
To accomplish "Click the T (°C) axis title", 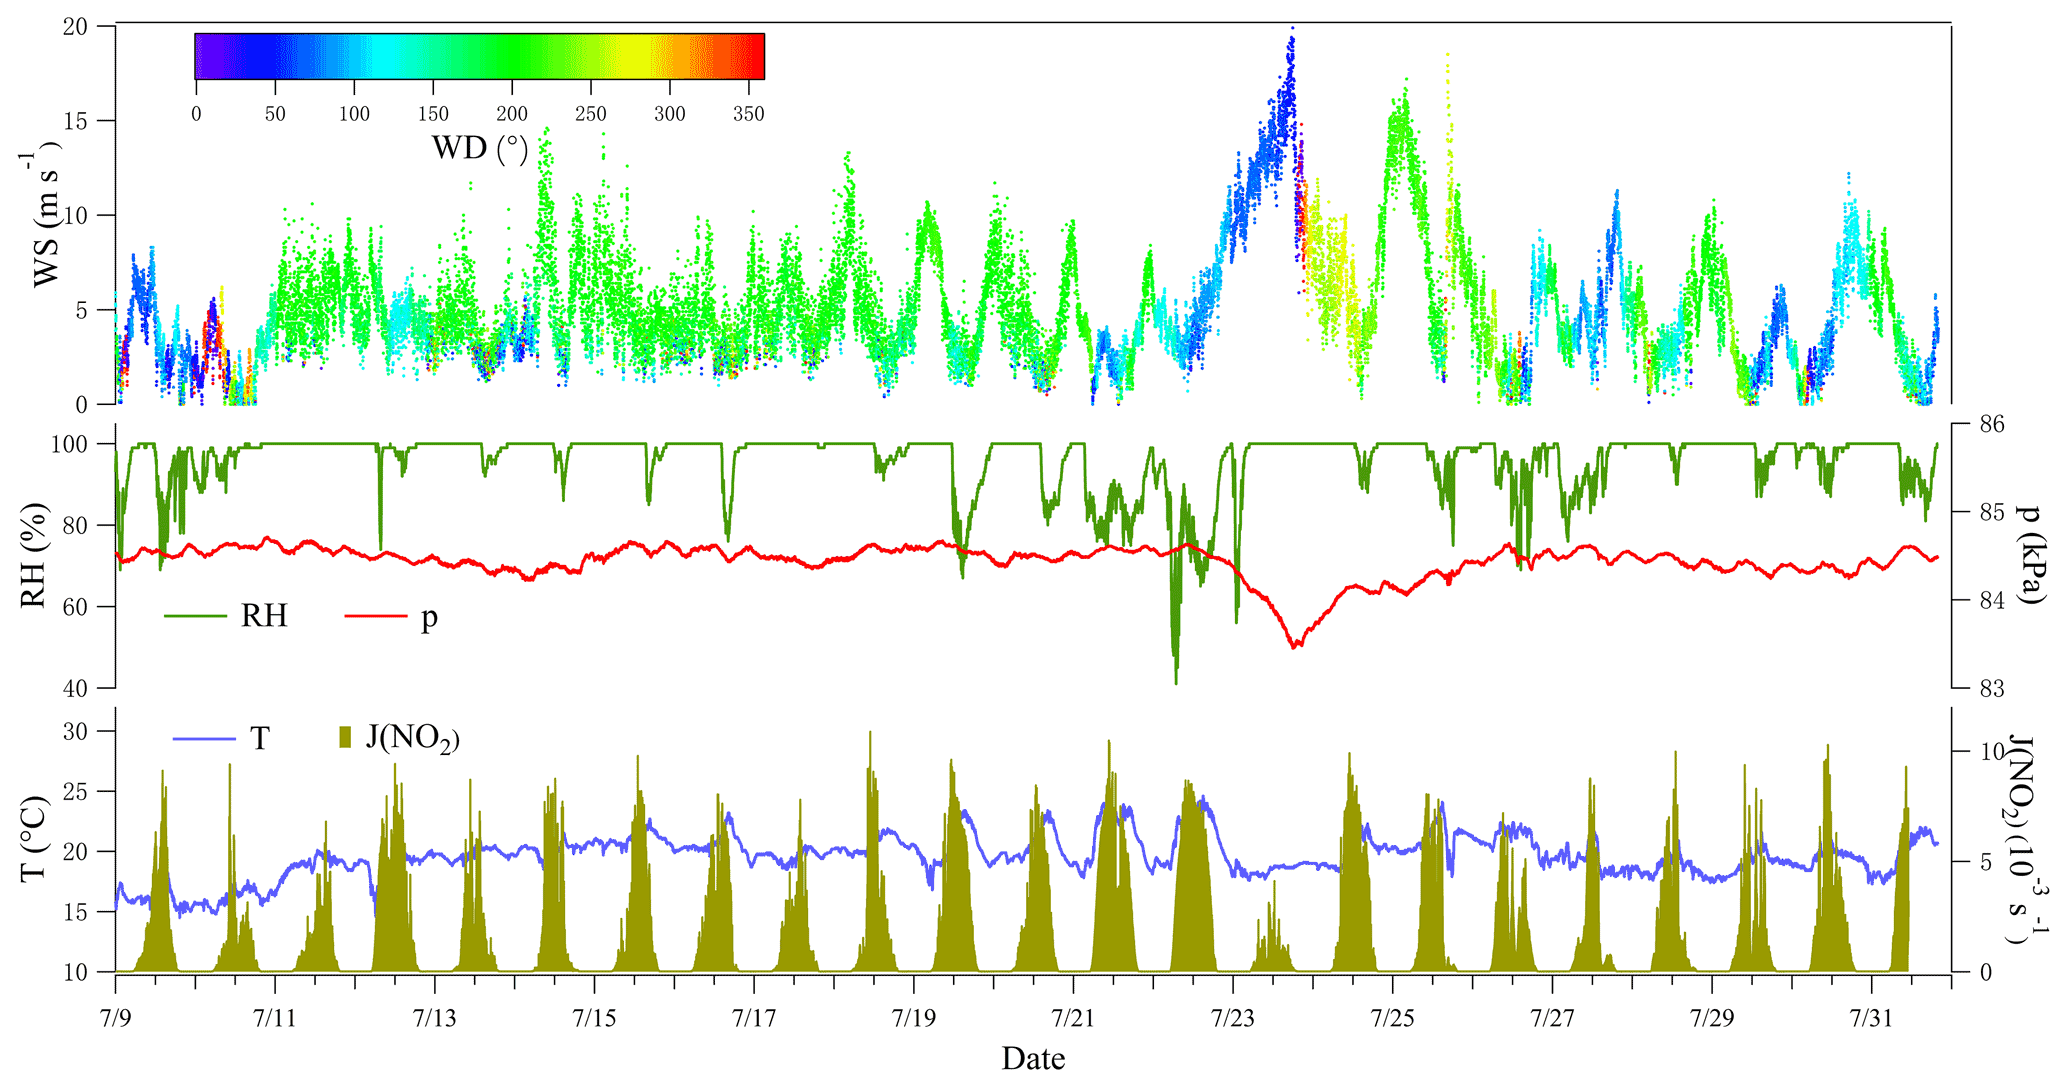I will (34, 838).
